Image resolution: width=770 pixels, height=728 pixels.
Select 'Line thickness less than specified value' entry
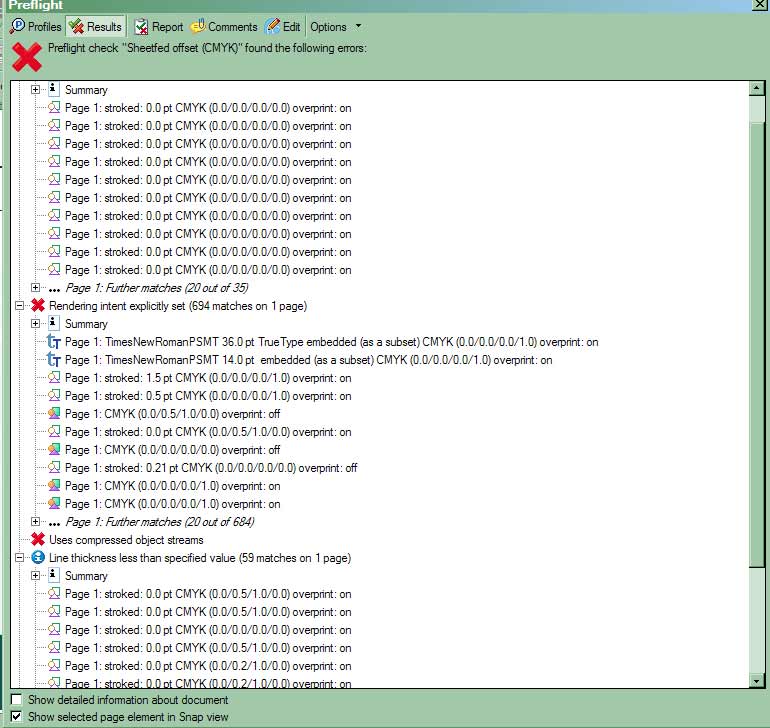pyautogui.click(x=200, y=558)
